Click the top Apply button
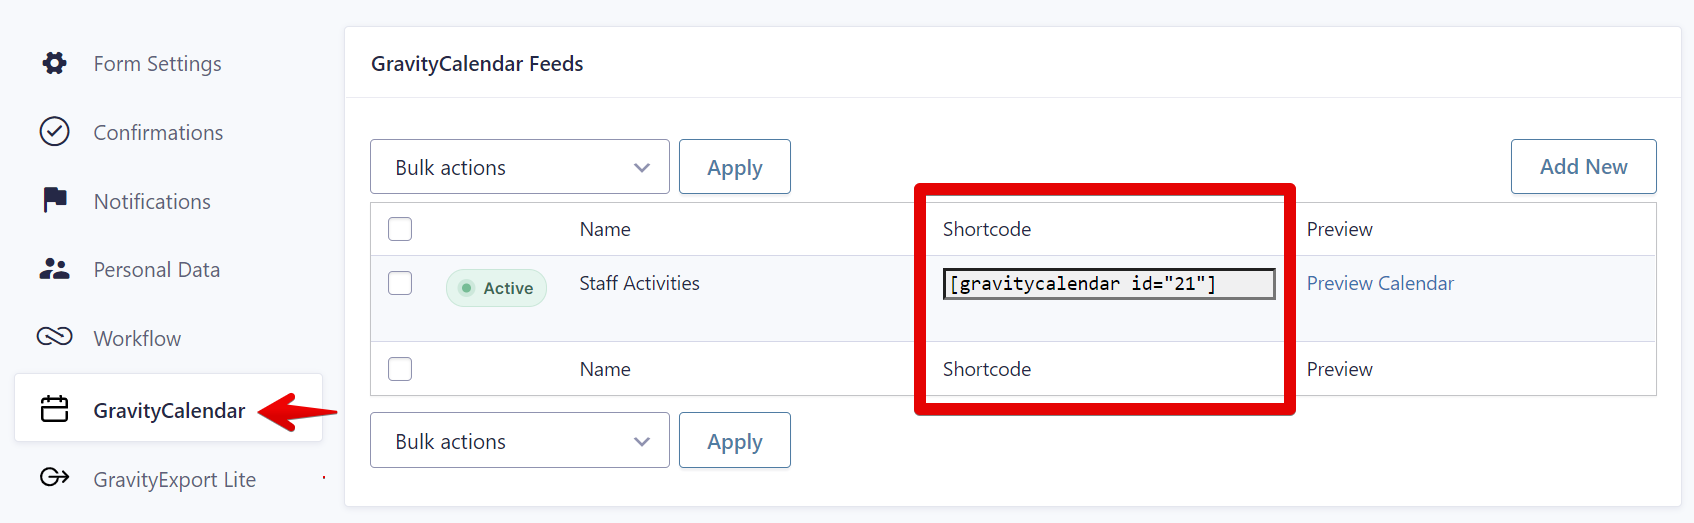The width and height of the screenshot is (1694, 523). pos(734,167)
